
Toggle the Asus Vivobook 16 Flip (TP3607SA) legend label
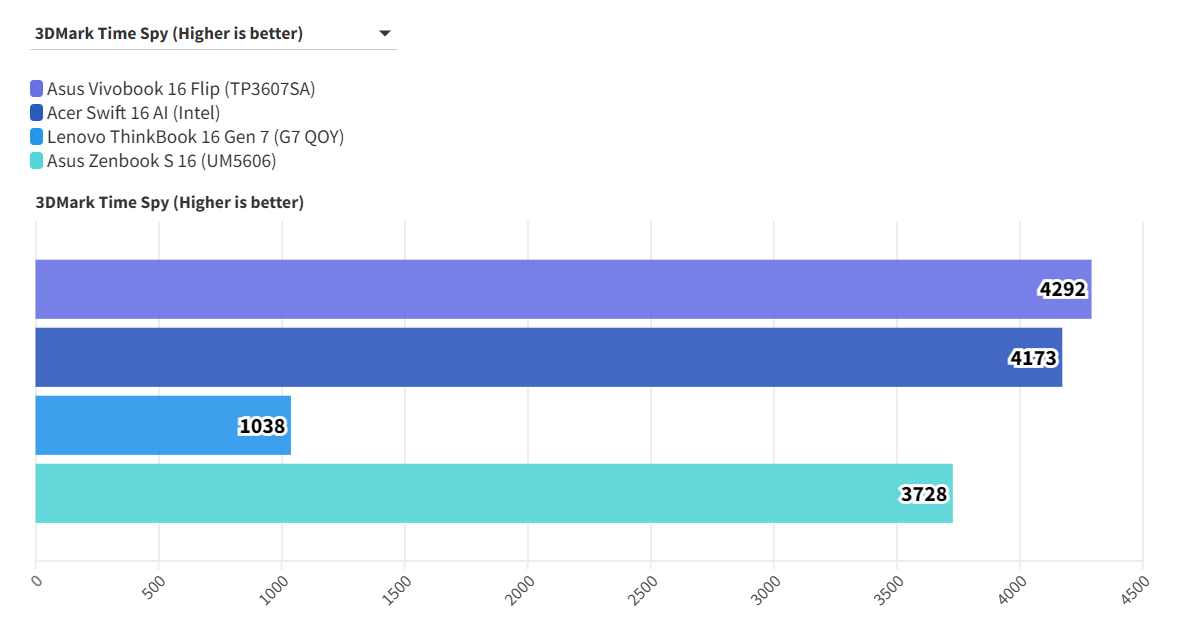[x=181, y=89]
